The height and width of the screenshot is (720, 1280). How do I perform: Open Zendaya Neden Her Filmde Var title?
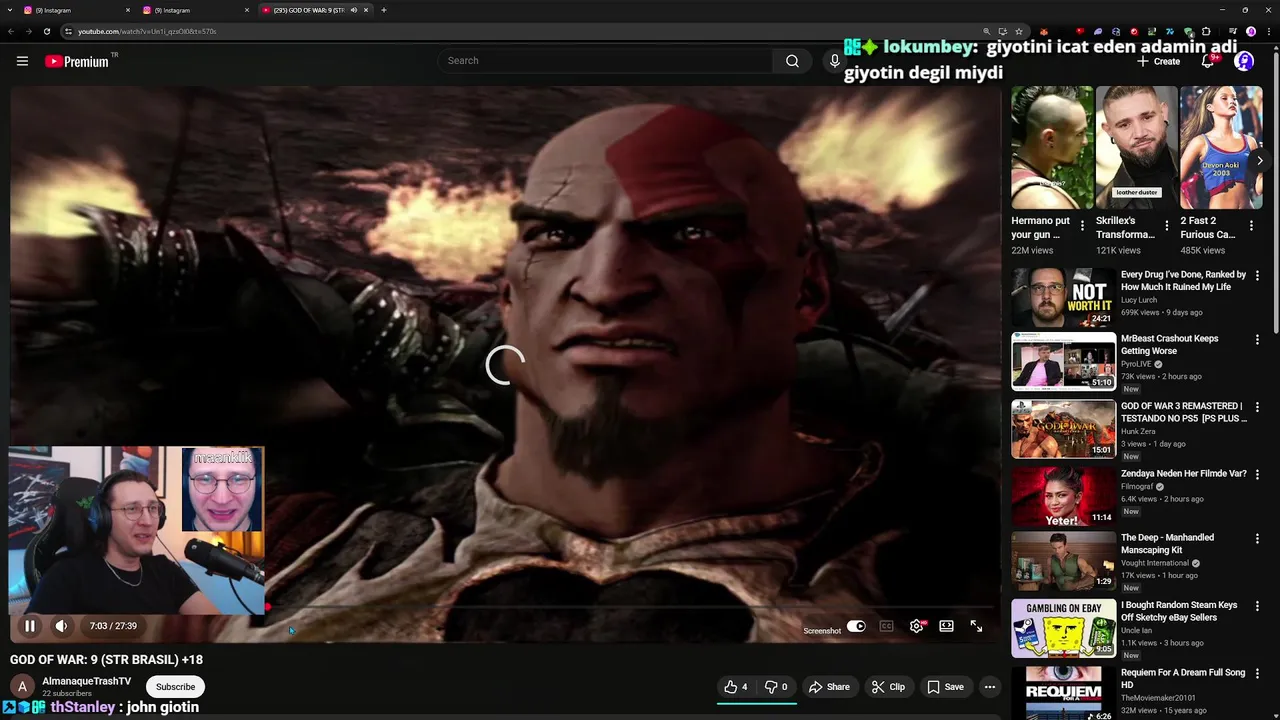(1183, 474)
